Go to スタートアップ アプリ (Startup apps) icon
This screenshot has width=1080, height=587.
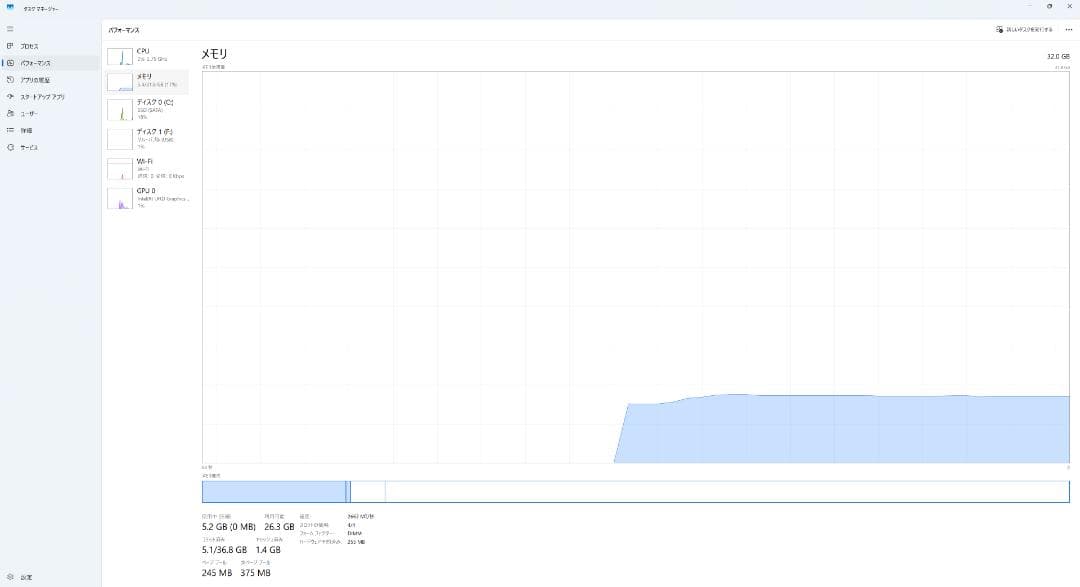click(10, 97)
